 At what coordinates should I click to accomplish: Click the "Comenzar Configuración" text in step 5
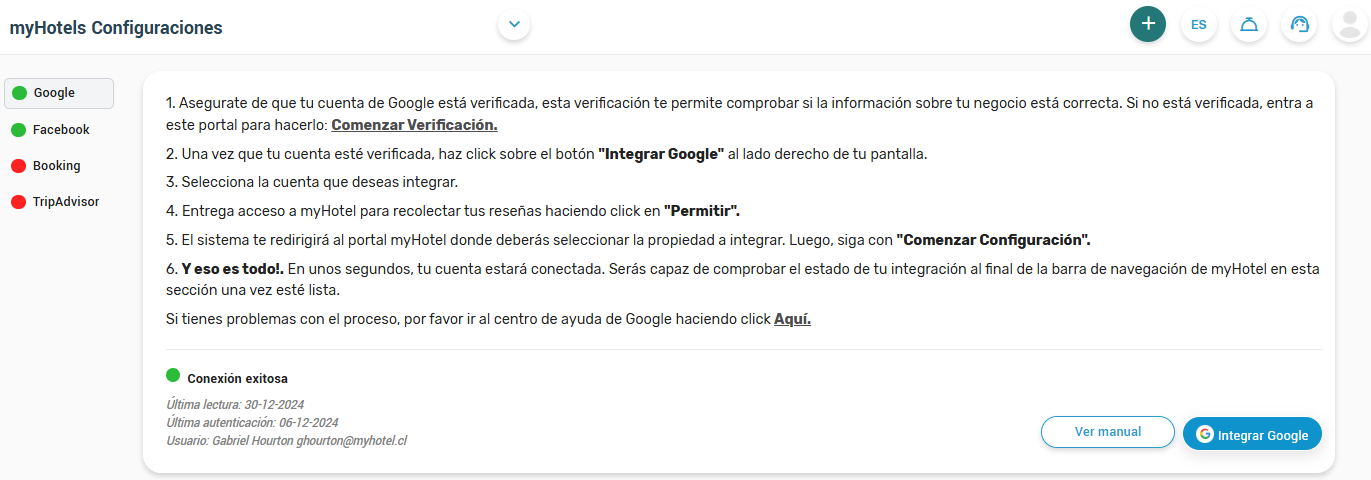click(993, 240)
